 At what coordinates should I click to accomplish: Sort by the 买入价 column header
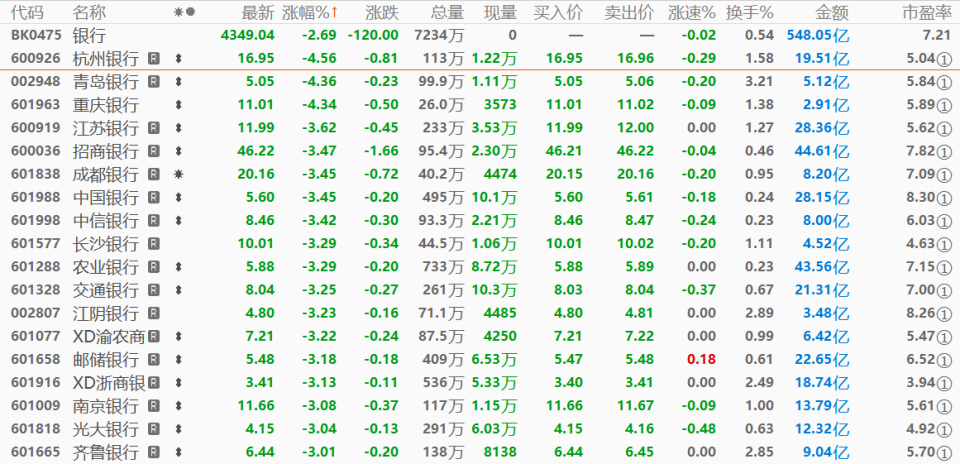click(x=558, y=12)
